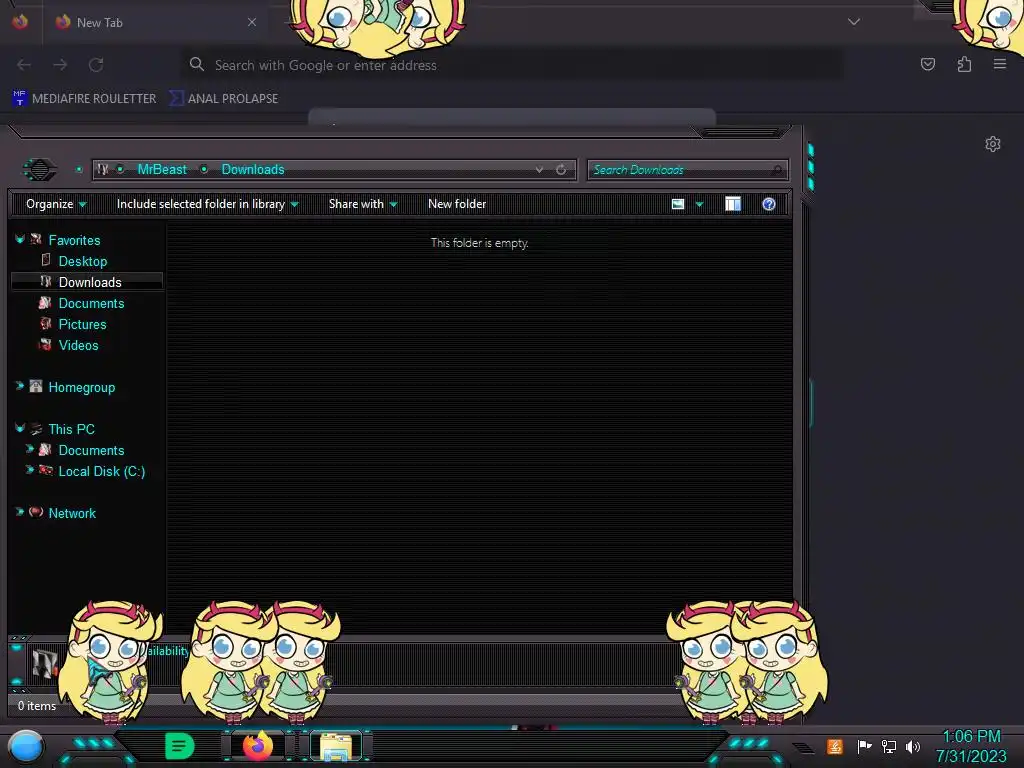Open the volume speaker tray icon
Viewport: 1024px width, 768px height.
tap(913, 746)
